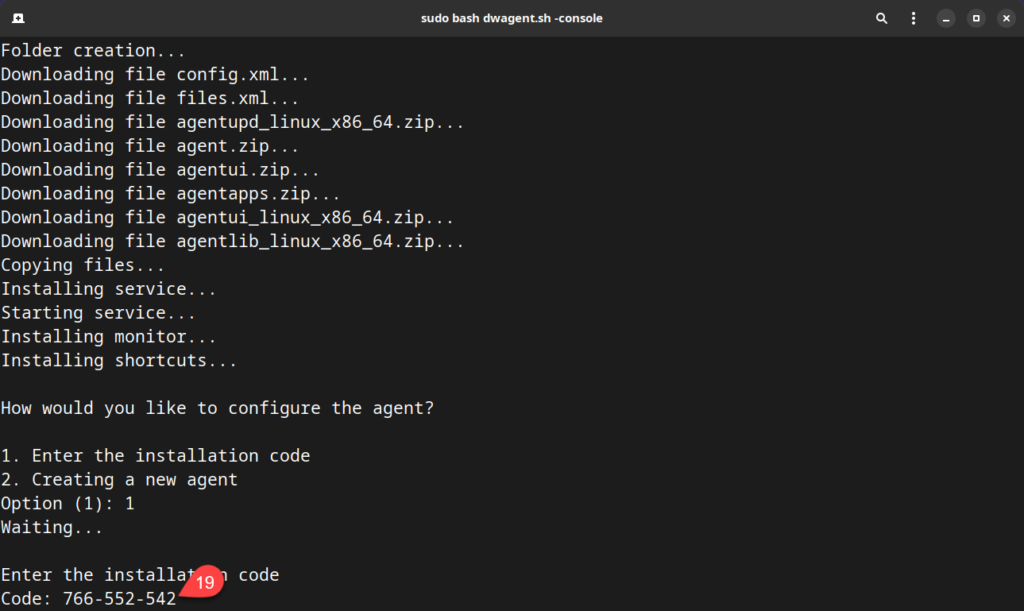
Task: Expand the kebab menu for terminal preferences
Action: (913, 17)
